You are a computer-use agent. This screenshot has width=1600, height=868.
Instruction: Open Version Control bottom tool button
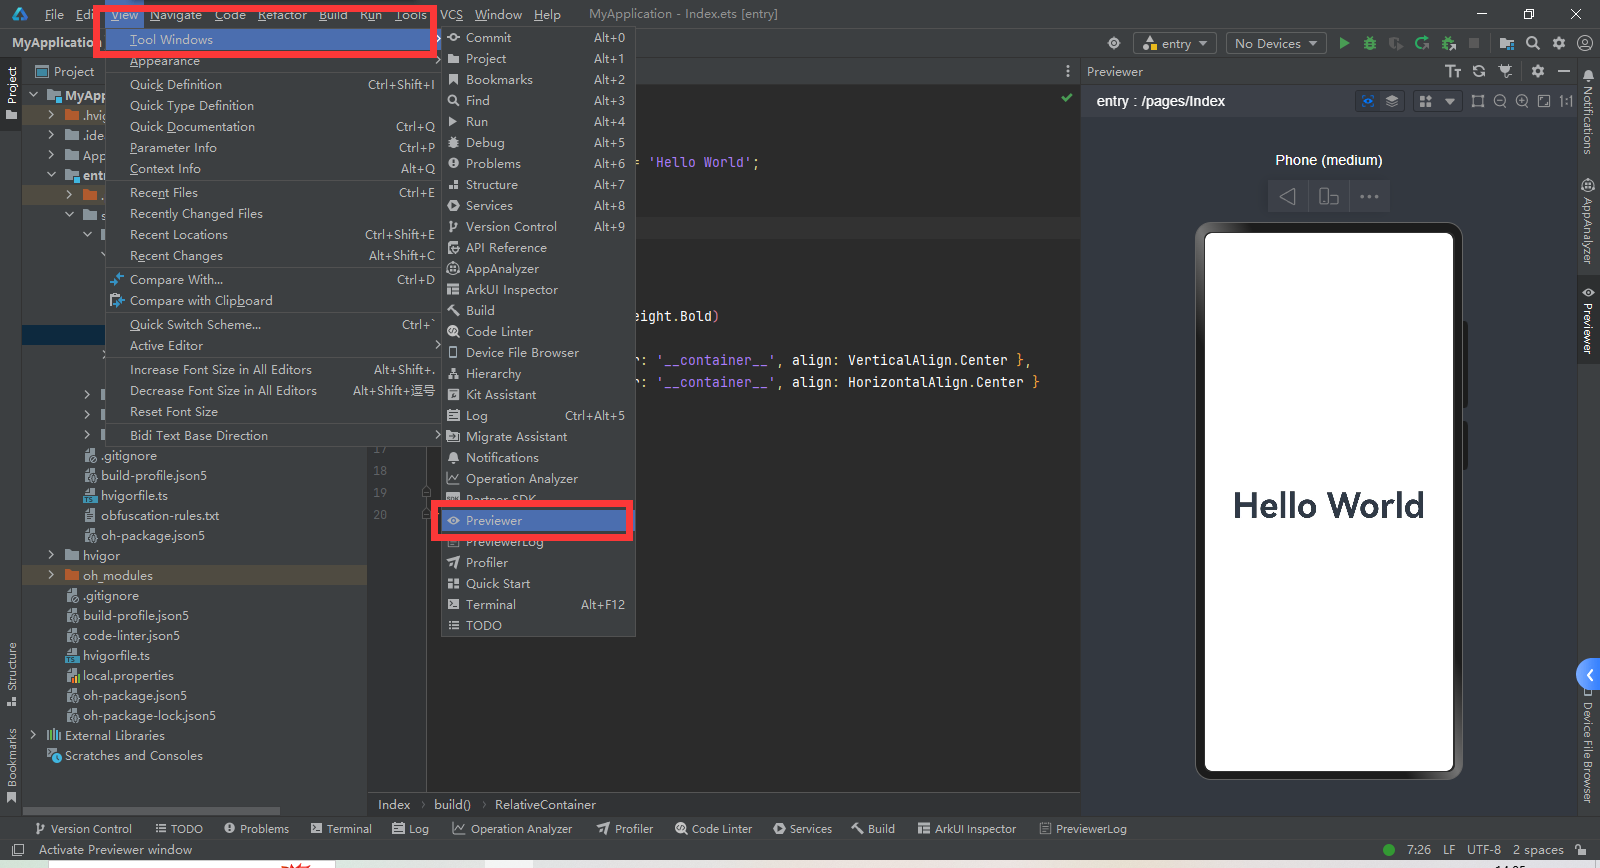point(83,828)
